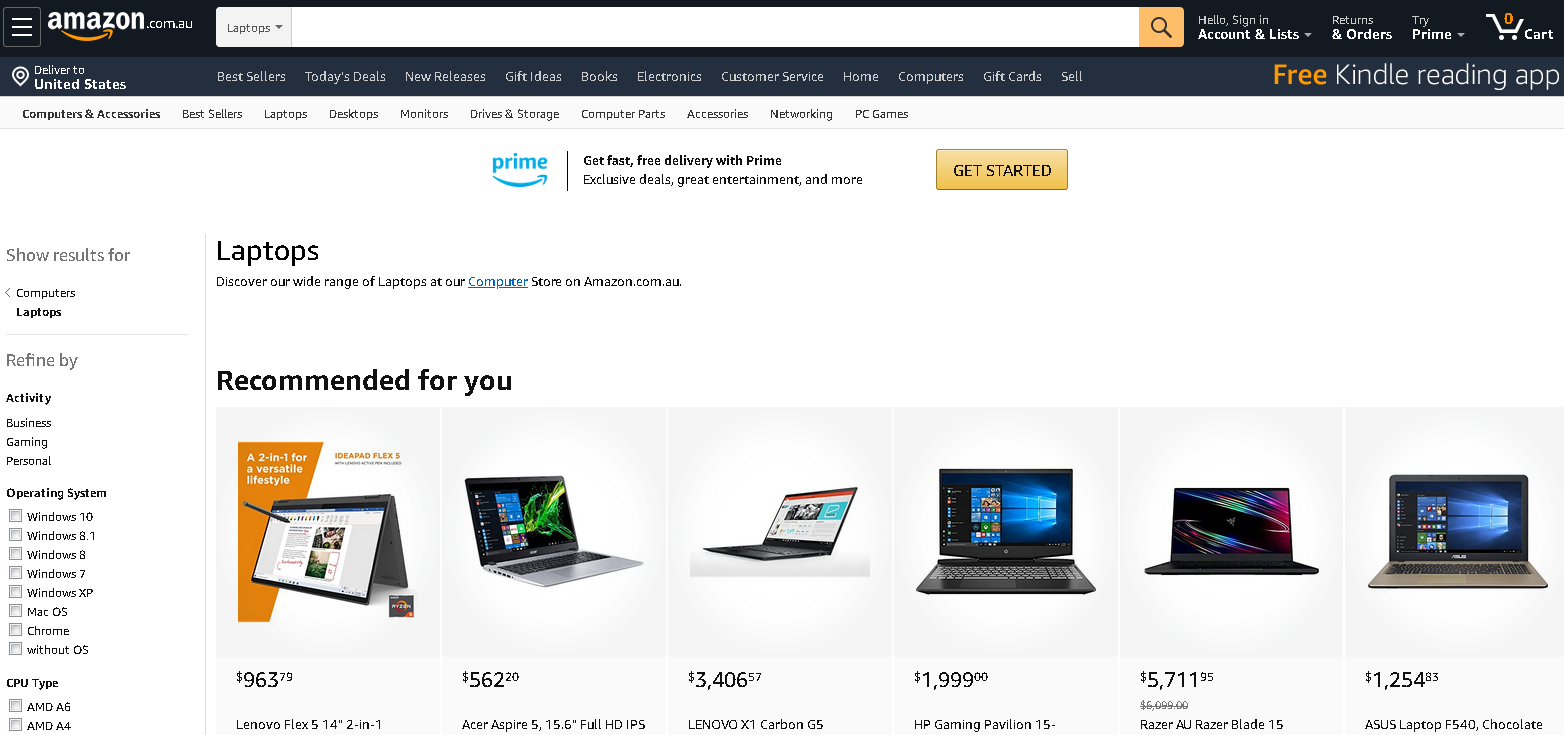Open the shopping cart icon

(1519, 27)
